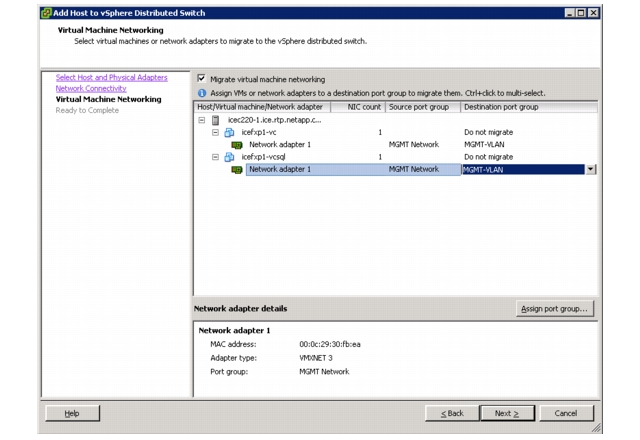Go to Select Host and Physical Adapters step

coord(111,77)
